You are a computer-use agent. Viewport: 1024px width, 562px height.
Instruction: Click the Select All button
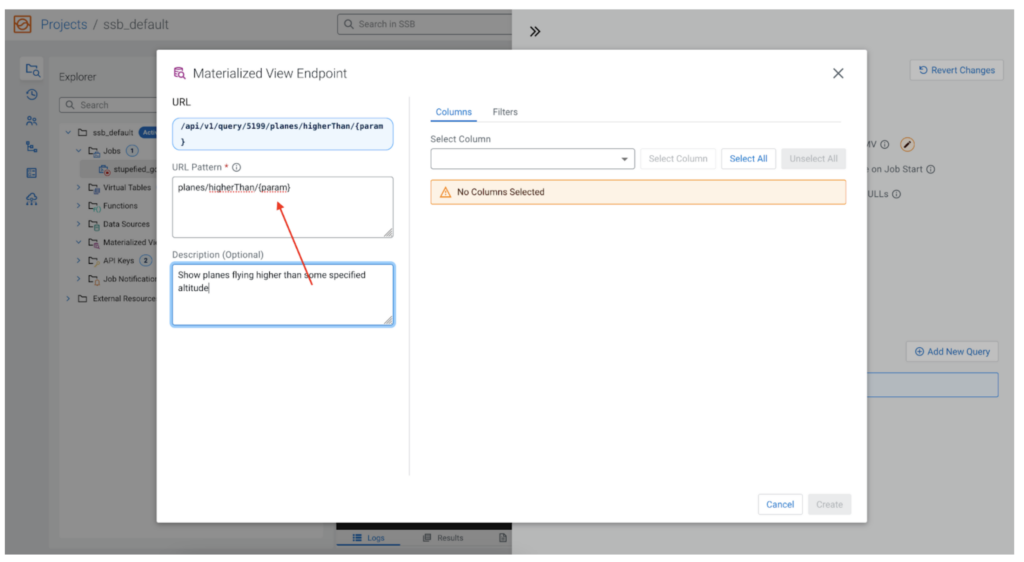[748, 159]
